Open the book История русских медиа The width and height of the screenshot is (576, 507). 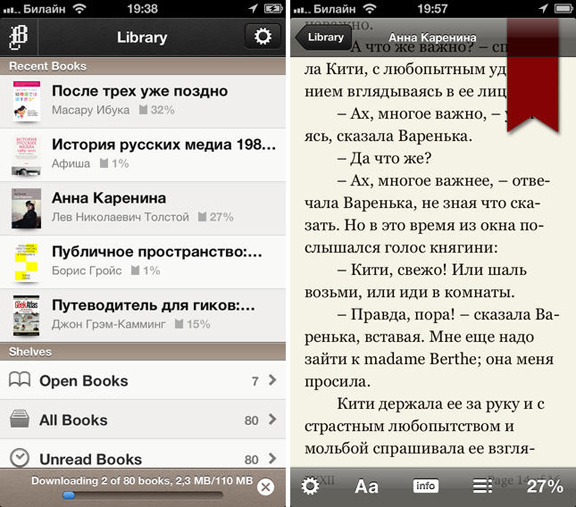coord(143,155)
